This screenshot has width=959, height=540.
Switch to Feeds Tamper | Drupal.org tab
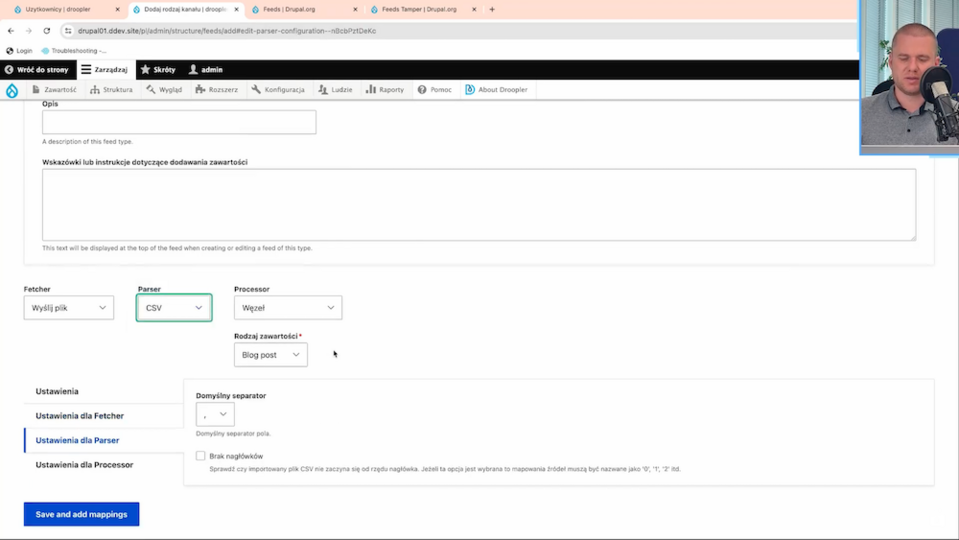click(419, 9)
